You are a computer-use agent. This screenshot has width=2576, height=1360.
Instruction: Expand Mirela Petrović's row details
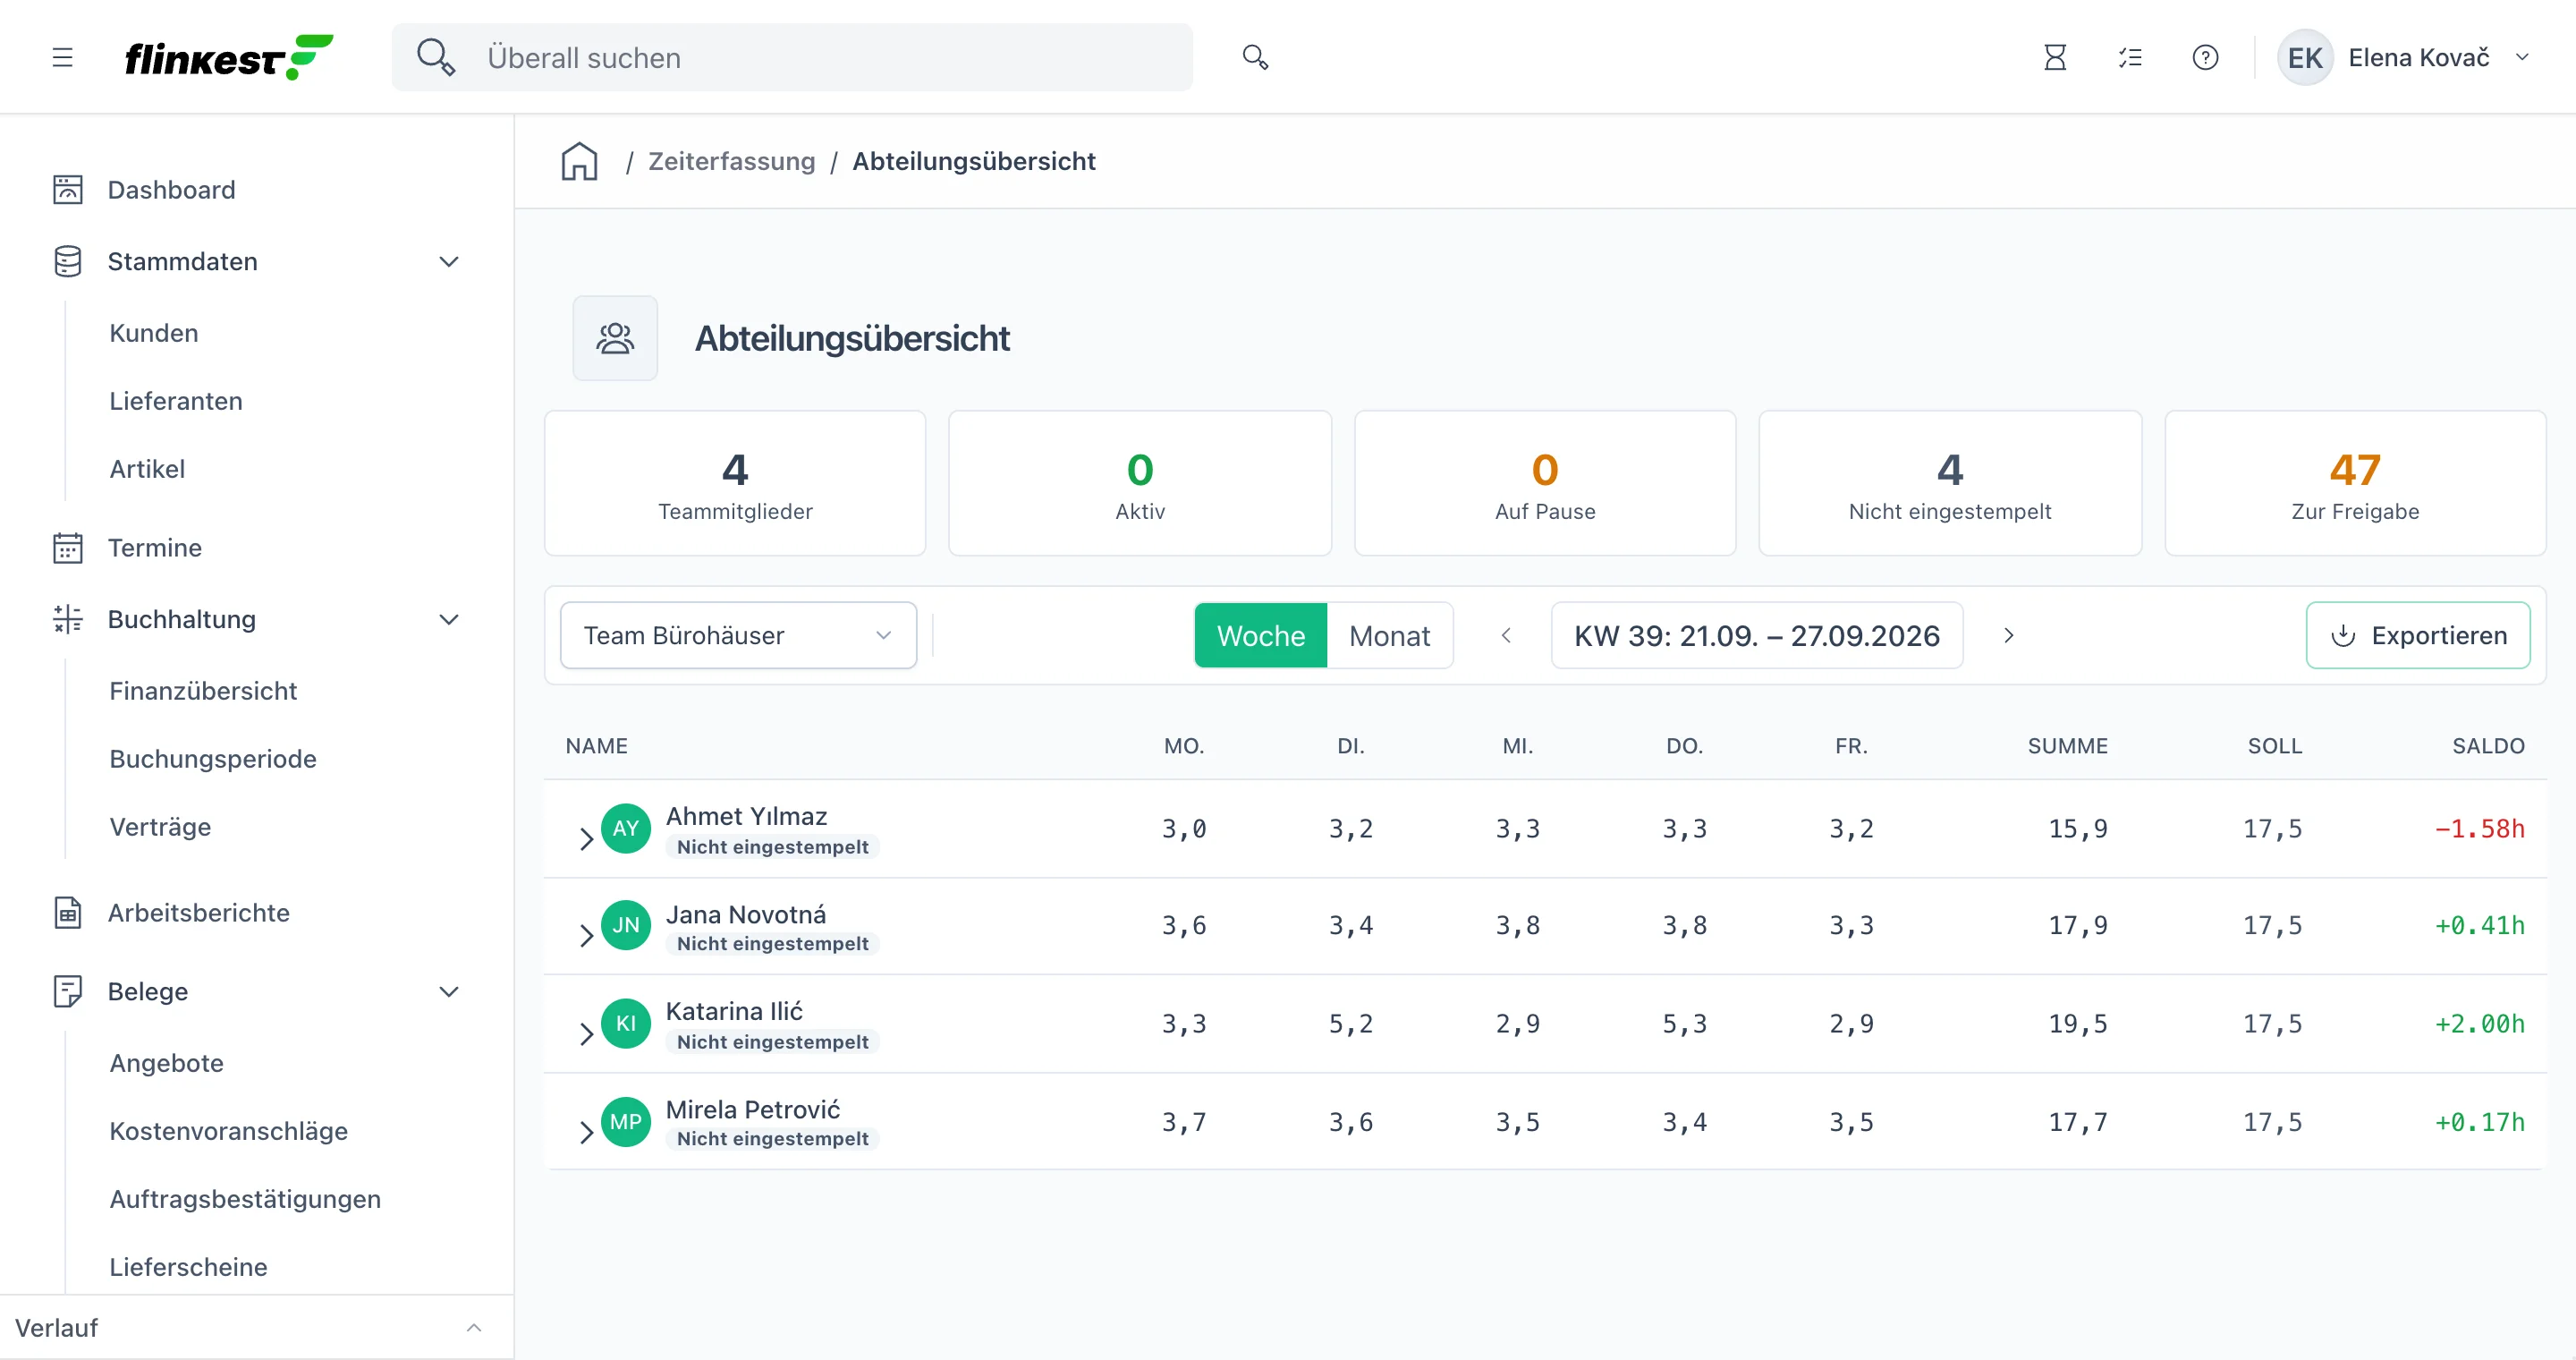586,1131
